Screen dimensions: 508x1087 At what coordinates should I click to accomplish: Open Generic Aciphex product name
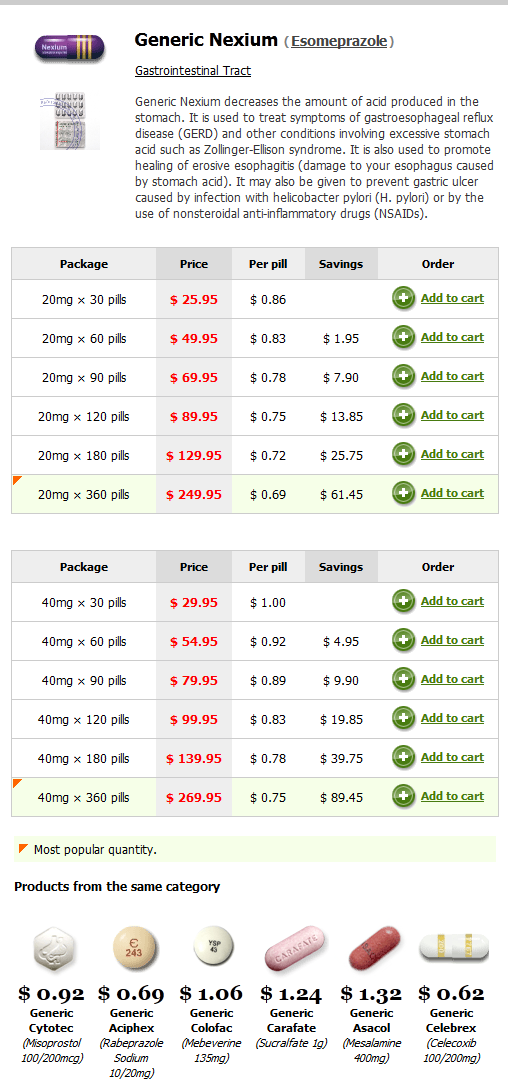[132, 1020]
